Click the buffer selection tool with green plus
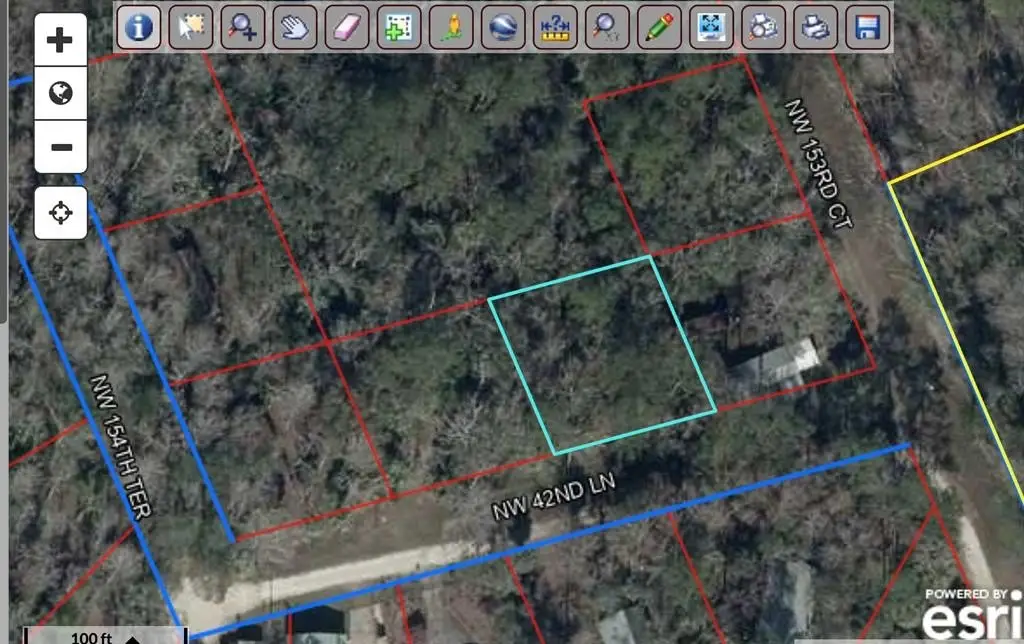Image resolution: width=1024 pixels, height=644 pixels. (x=399, y=27)
